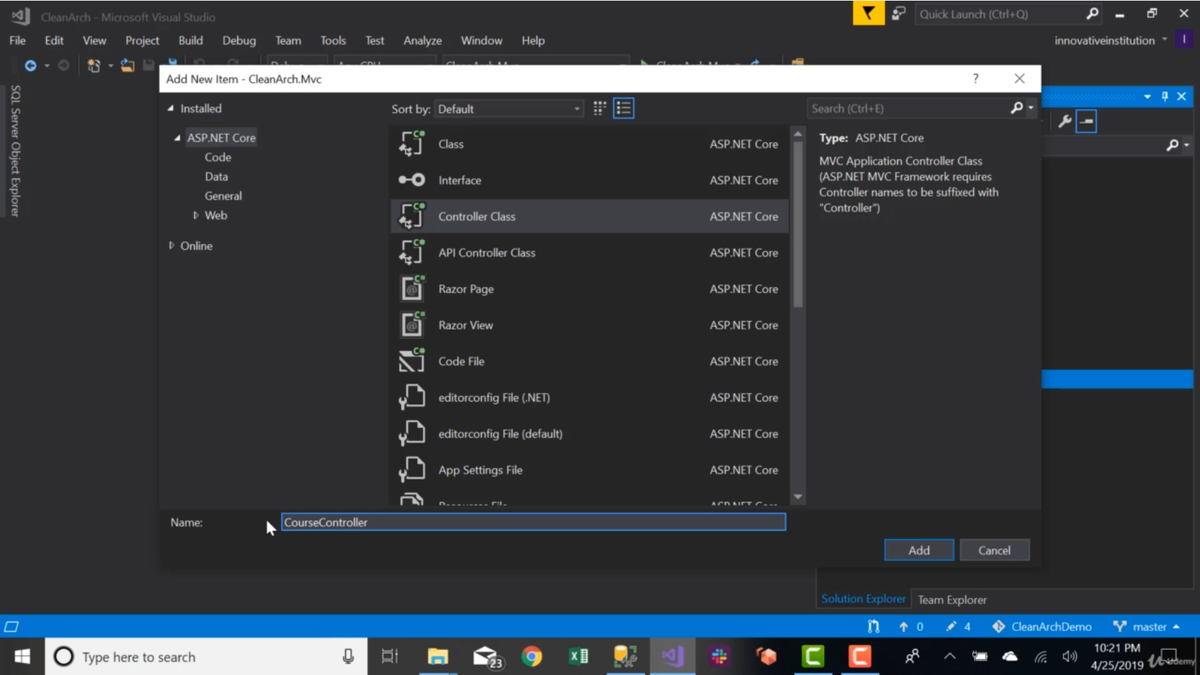
Task: Select the API Controller Class icon
Action: pos(412,252)
